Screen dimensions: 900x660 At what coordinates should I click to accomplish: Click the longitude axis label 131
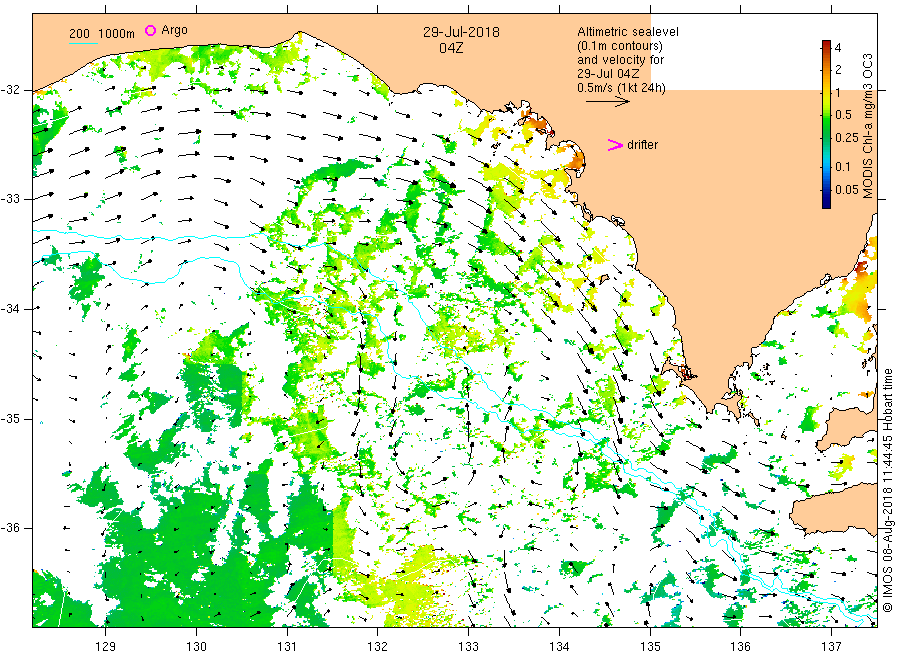[287, 647]
